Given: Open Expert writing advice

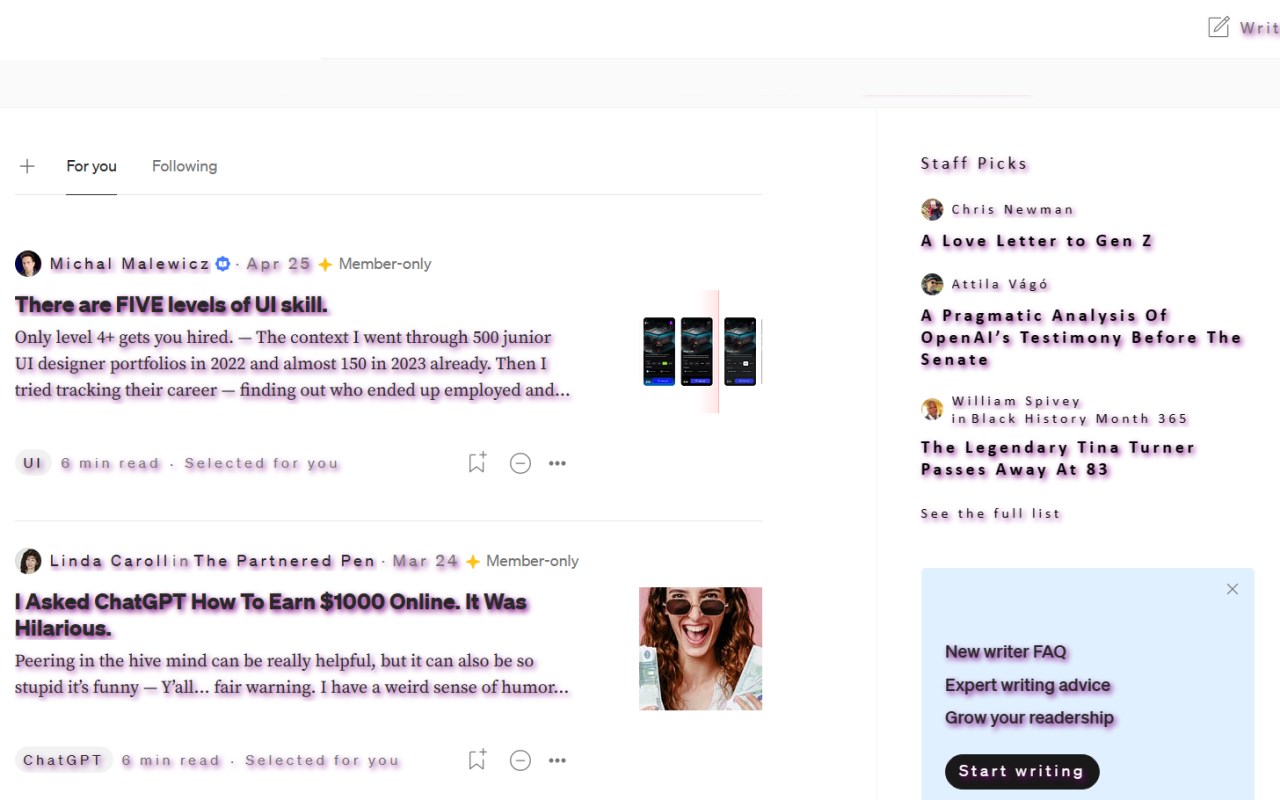Looking at the screenshot, I should [x=1028, y=685].
